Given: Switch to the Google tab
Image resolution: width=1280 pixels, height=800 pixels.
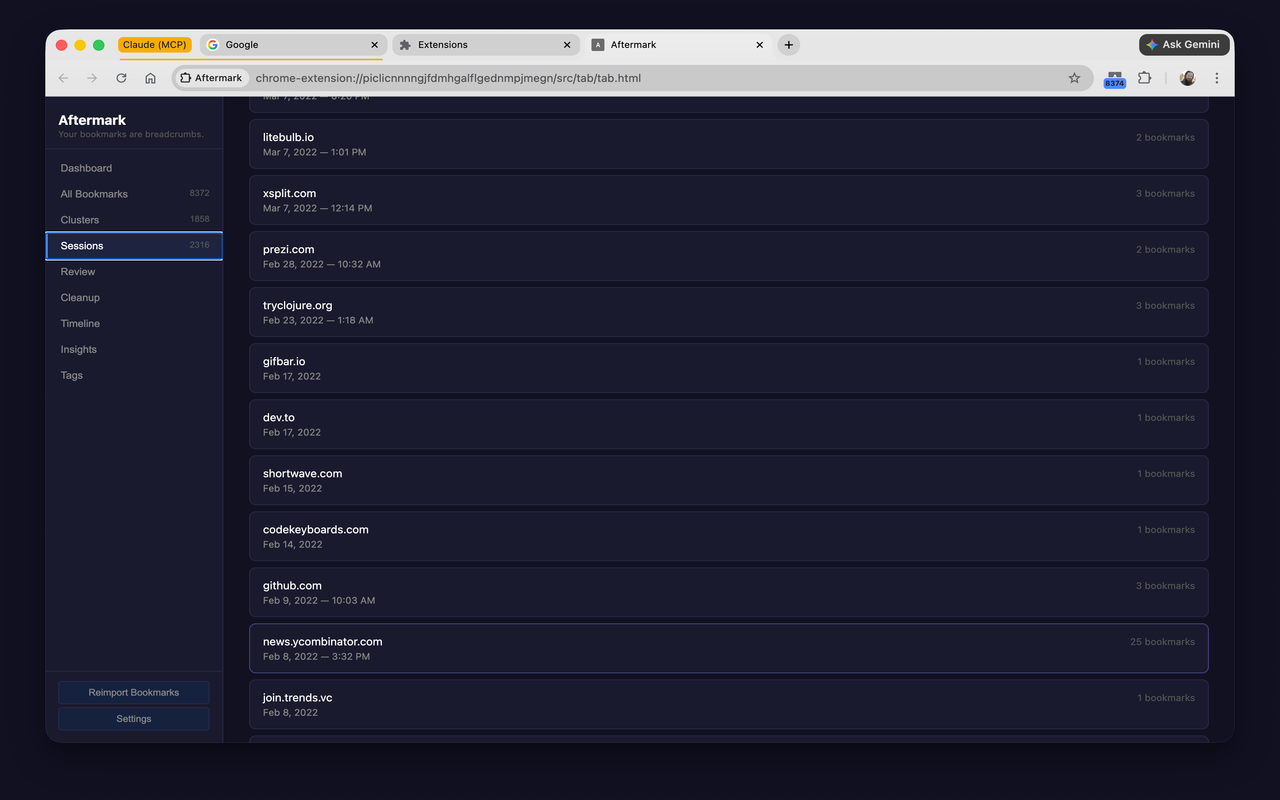Looking at the screenshot, I should (292, 45).
